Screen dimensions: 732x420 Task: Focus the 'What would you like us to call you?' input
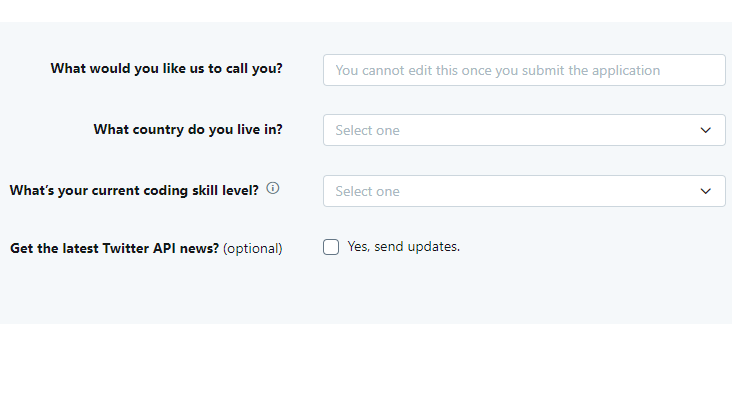pos(524,70)
